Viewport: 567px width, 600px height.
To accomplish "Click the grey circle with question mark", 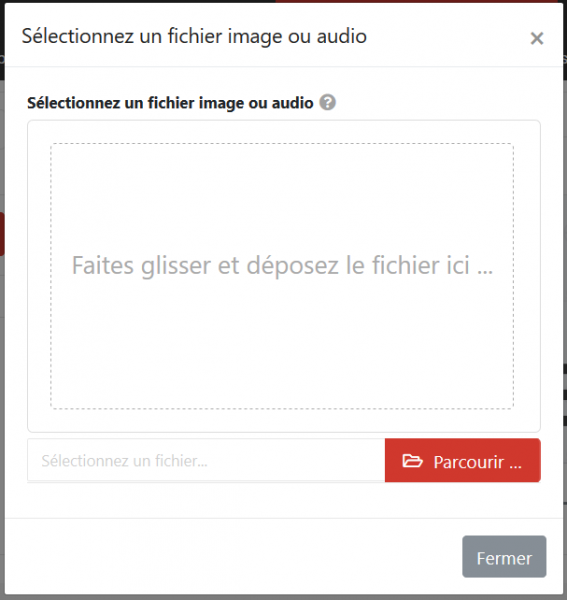I will pos(327,103).
